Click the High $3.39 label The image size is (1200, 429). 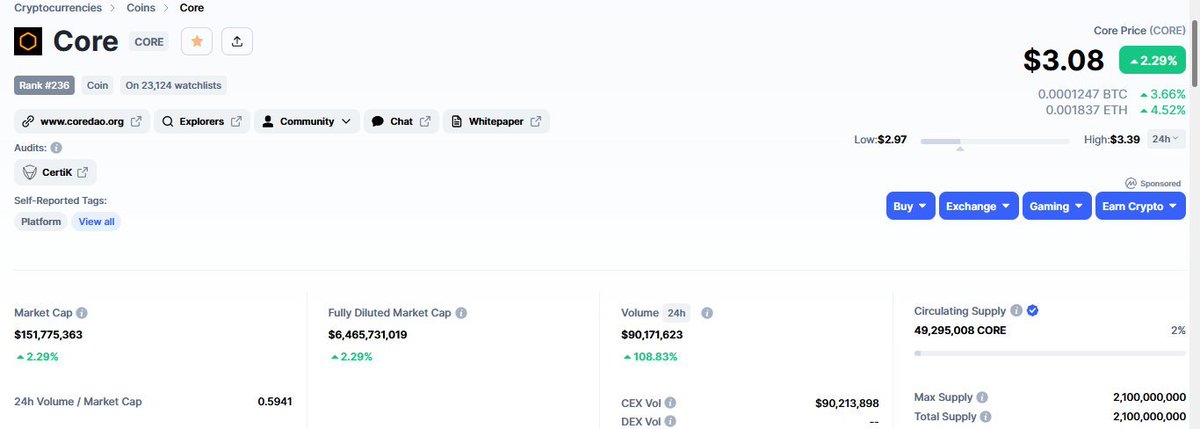point(1112,139)
